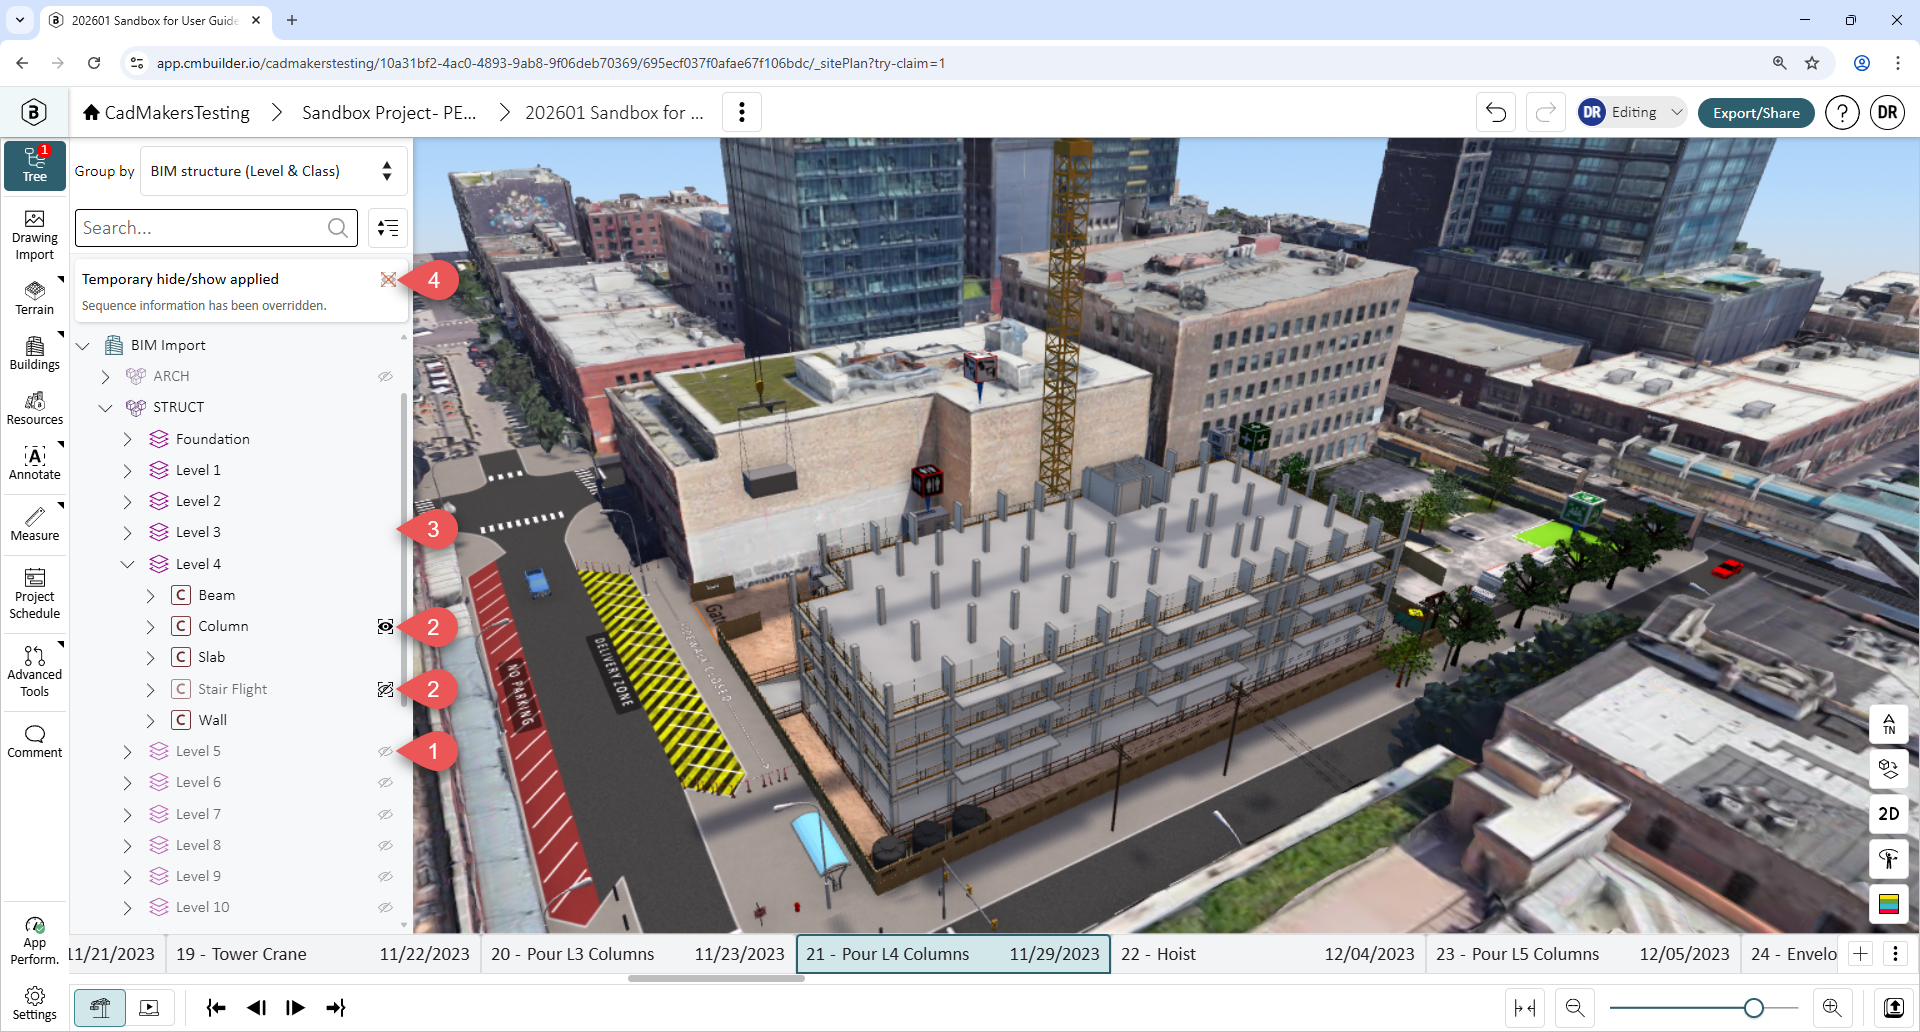Click Export/Share button
Image resolution: width=1920 pixels, height=1032 pixels.
(1756, 113)
